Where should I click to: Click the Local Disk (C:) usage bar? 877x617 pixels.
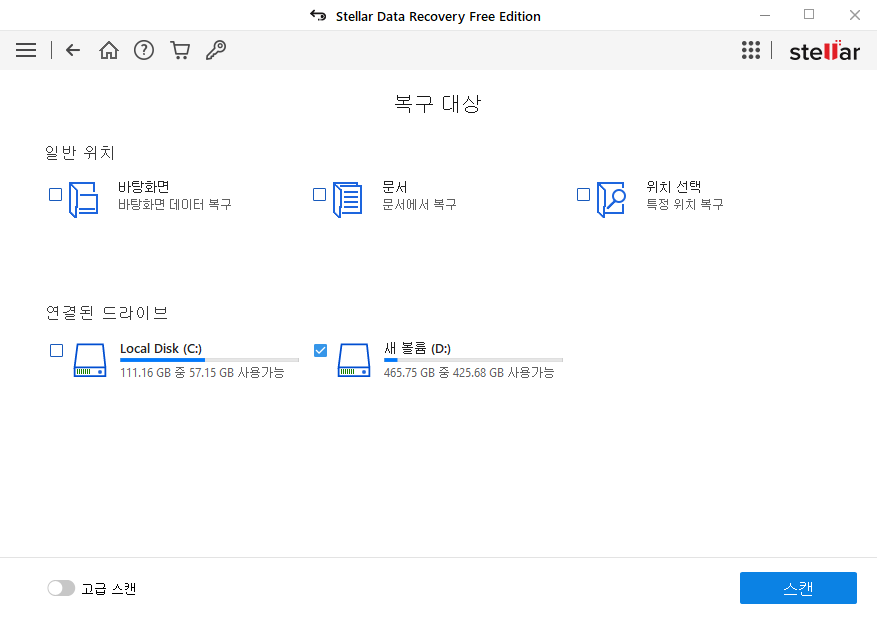pyautogui.click(x=209, y=362)
